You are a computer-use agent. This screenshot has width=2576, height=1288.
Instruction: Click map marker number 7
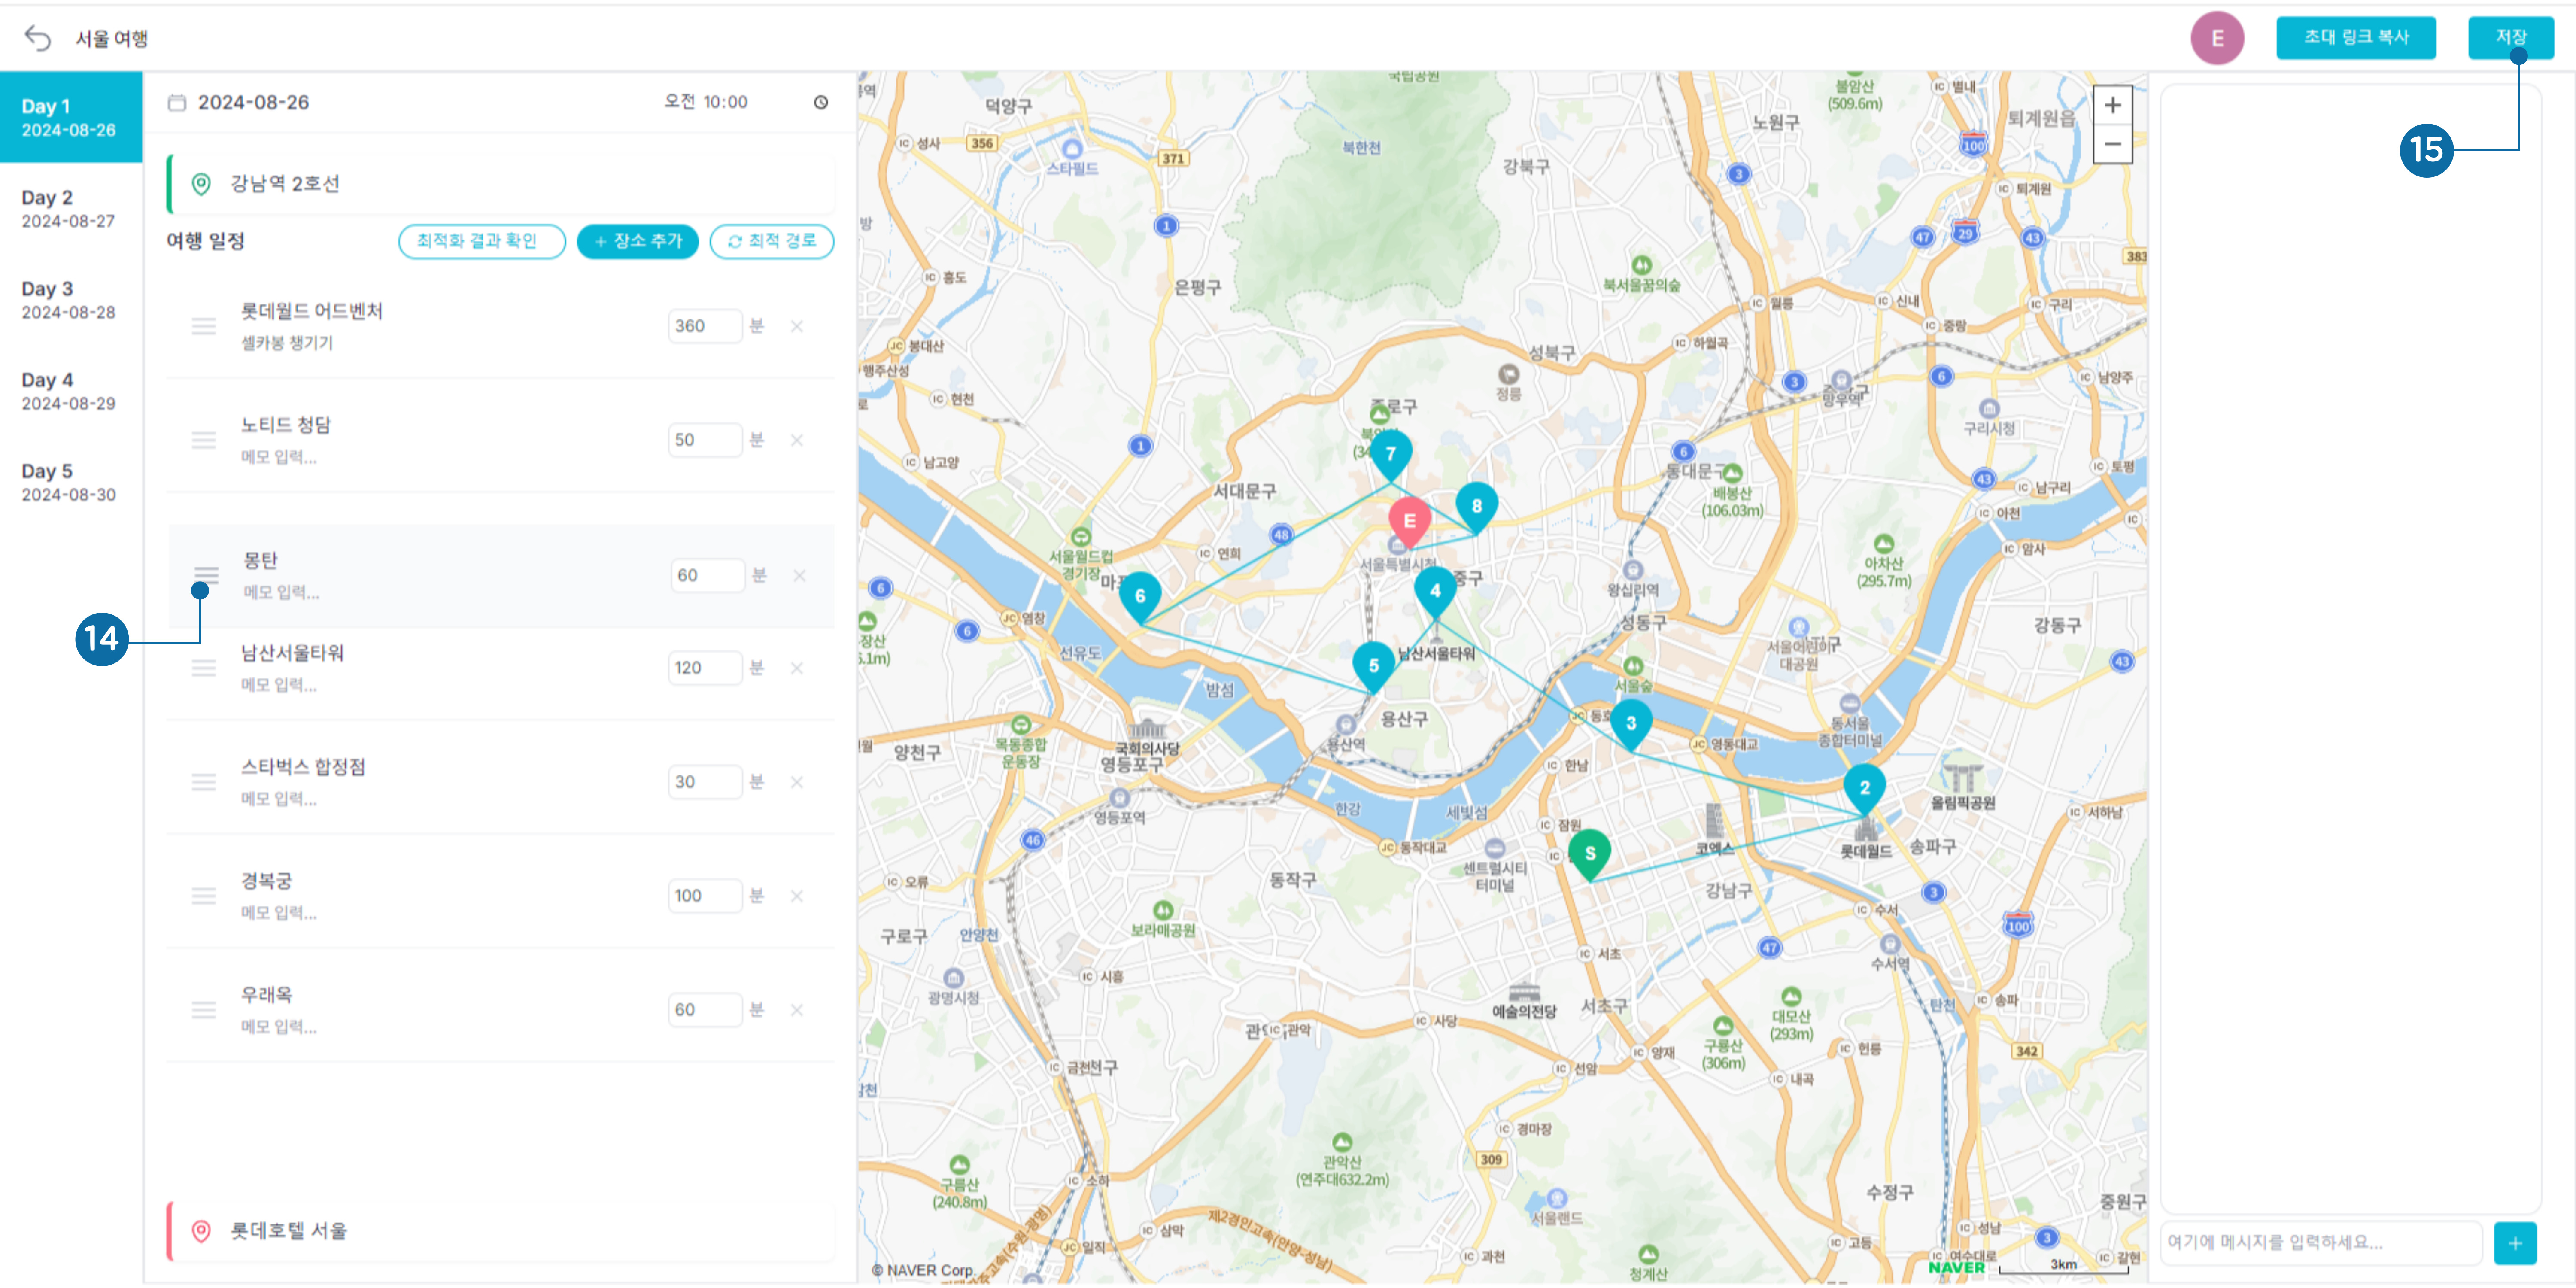1390,455
